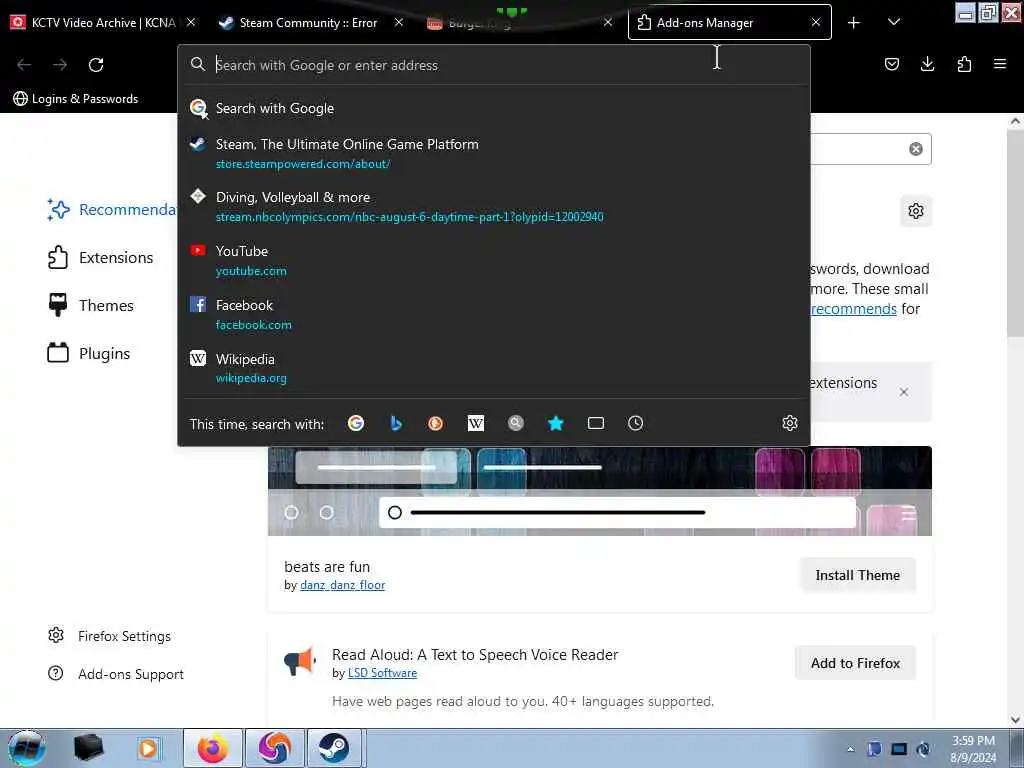Go back to previous page
1024x768 pixels.
pyautogui.click(x=24, y=65)
